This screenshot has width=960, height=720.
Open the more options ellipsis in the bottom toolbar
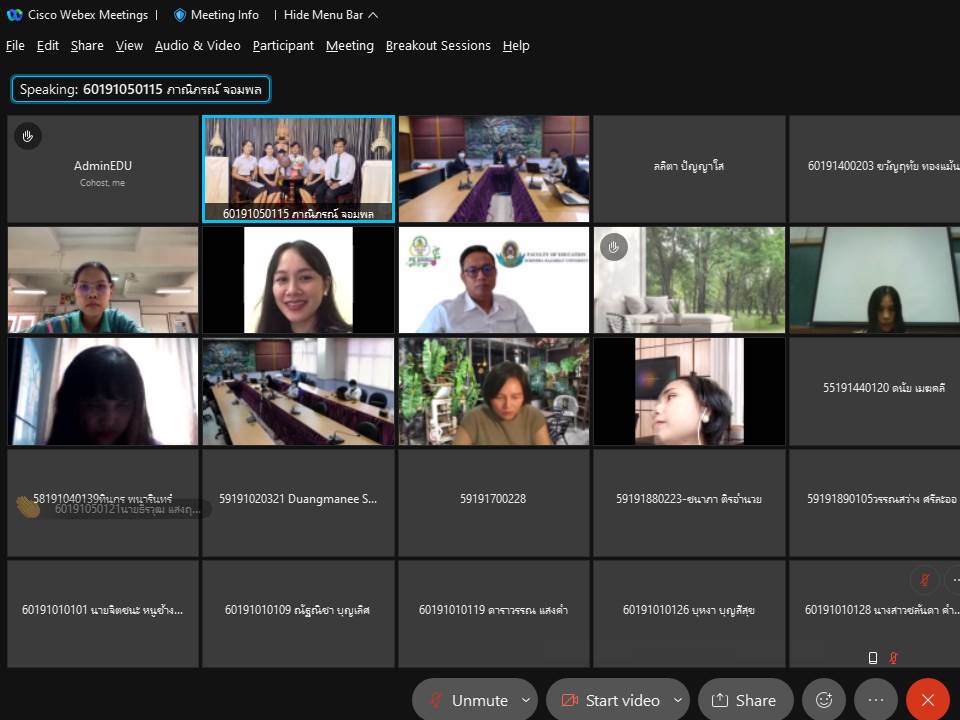pyautogui.click(x=876, y=700)
